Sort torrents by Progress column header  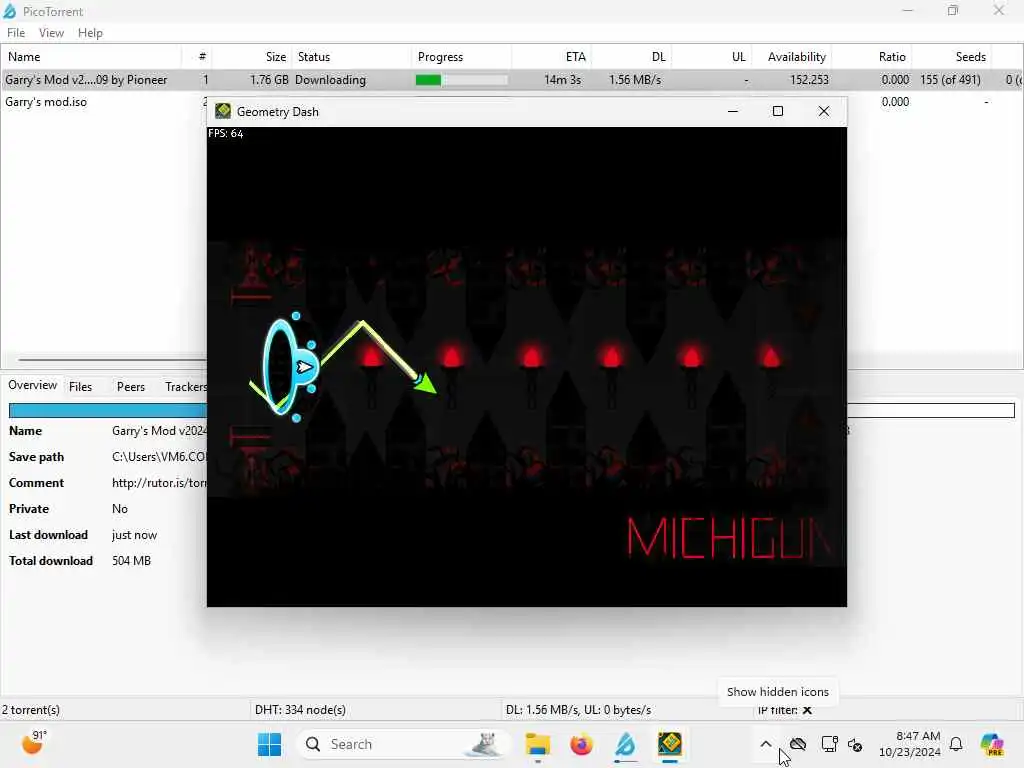tap(461, 57)
